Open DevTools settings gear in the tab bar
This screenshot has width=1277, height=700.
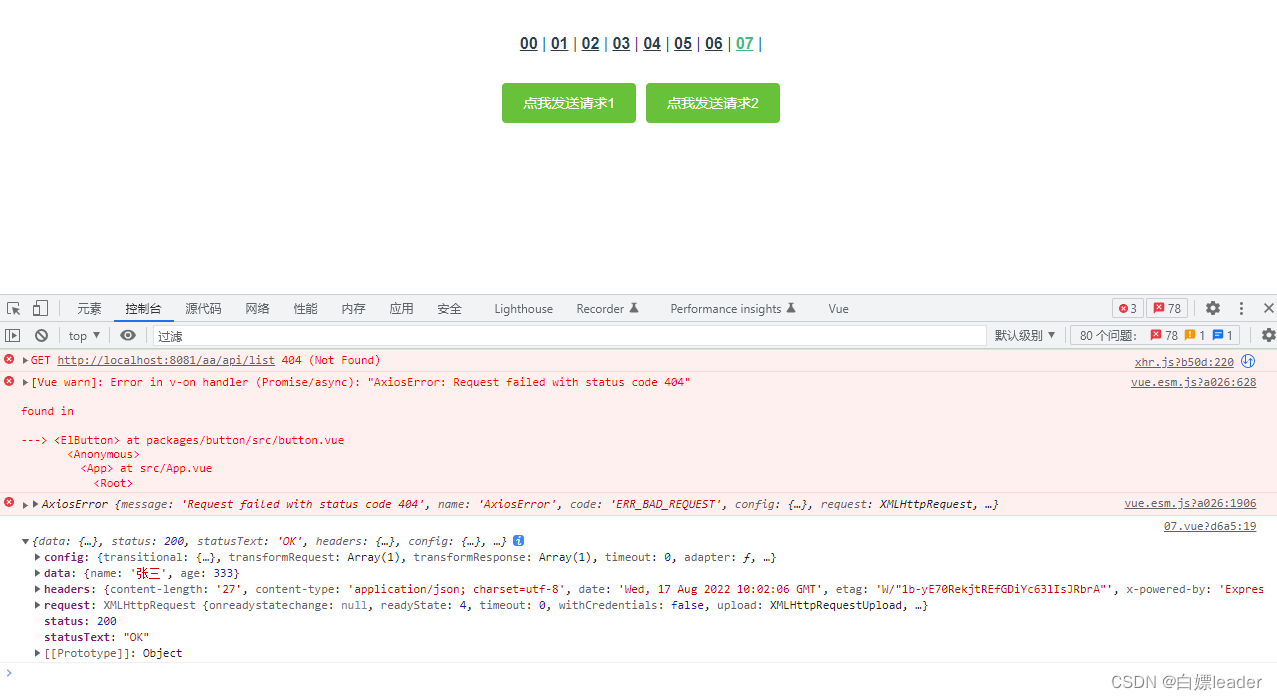(1213, 309)
